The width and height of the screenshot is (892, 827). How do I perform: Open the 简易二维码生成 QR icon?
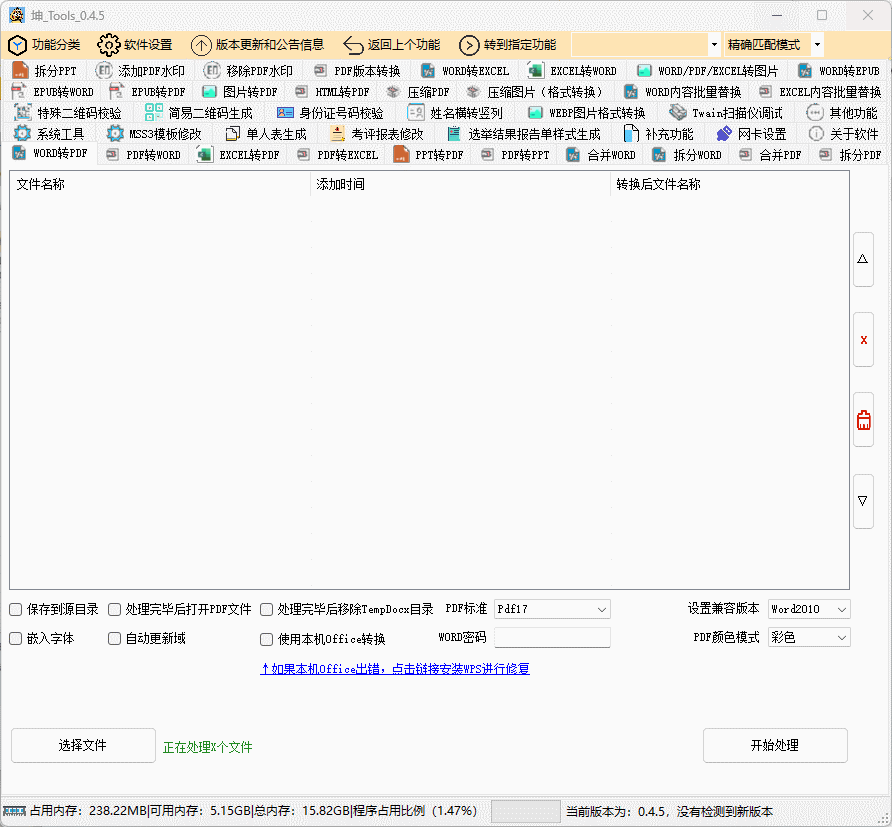coord(154,113)
